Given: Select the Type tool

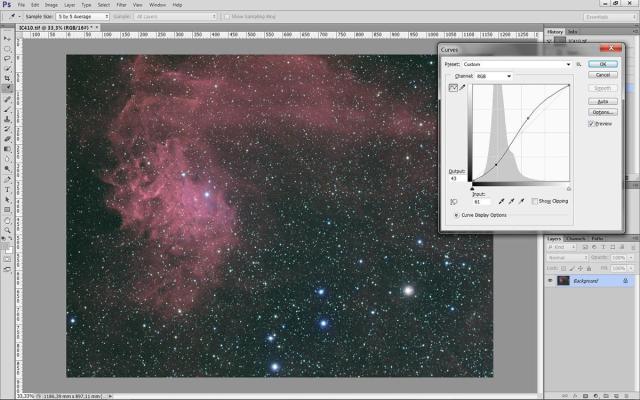Looking at the screenshot, I should (x=7, y=189).
